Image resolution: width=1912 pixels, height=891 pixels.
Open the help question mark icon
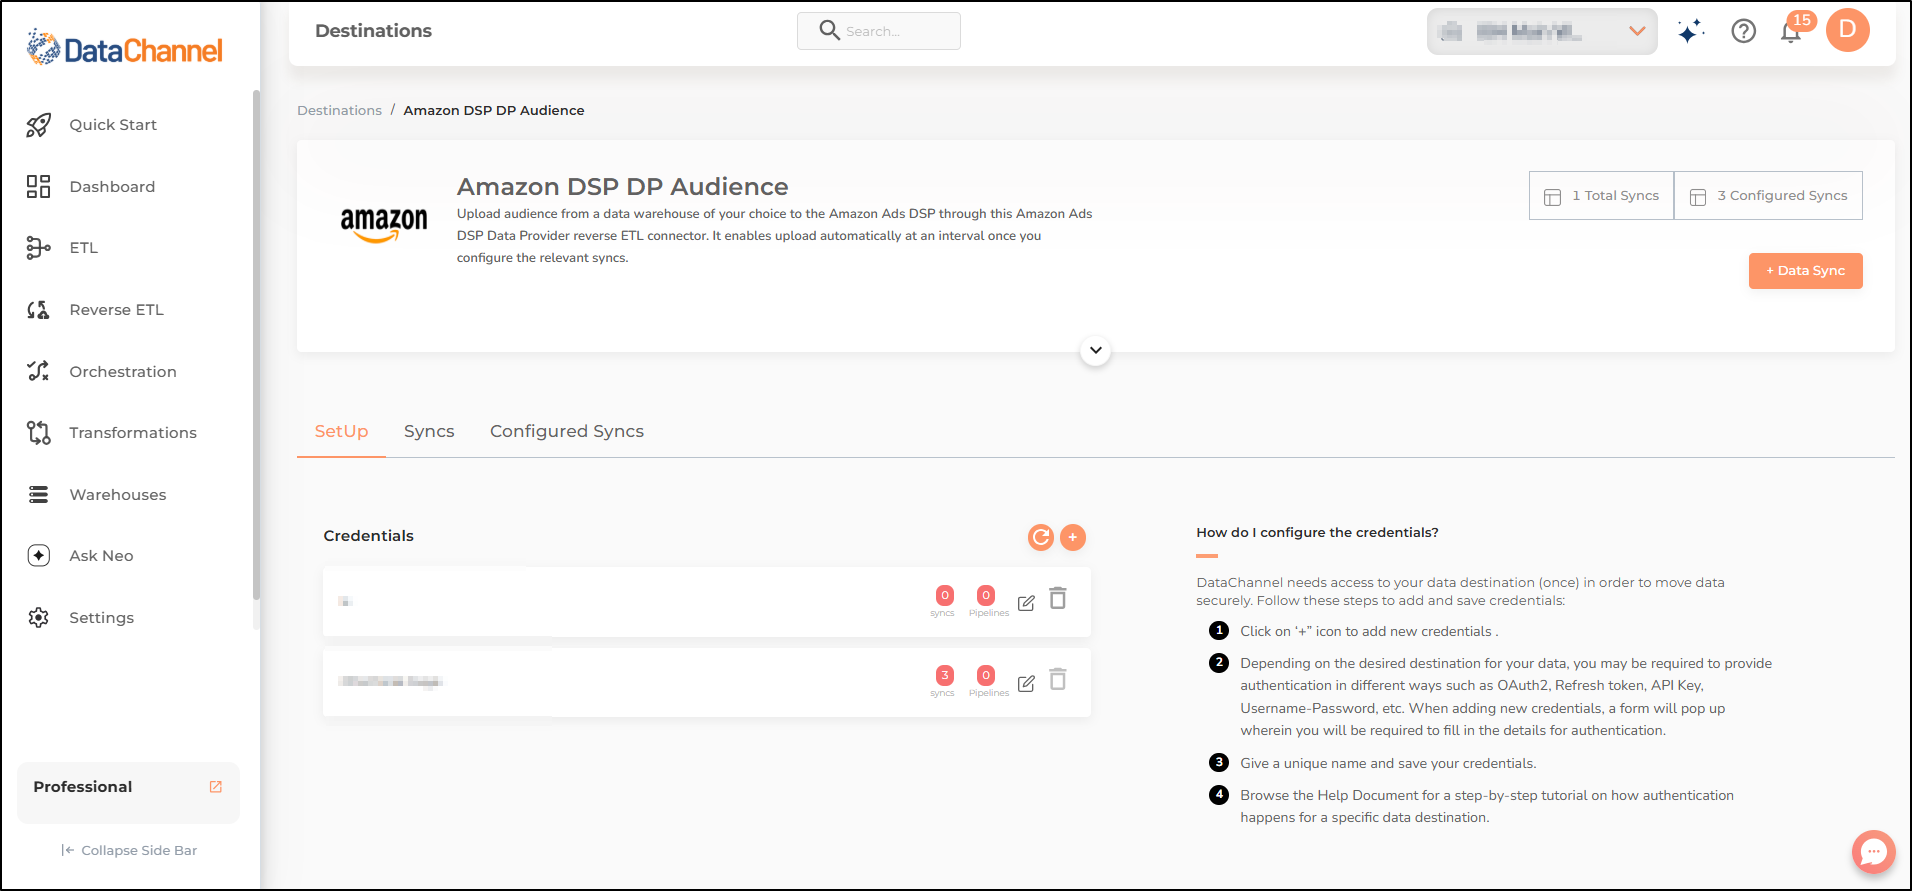[x=1744, y=32]
